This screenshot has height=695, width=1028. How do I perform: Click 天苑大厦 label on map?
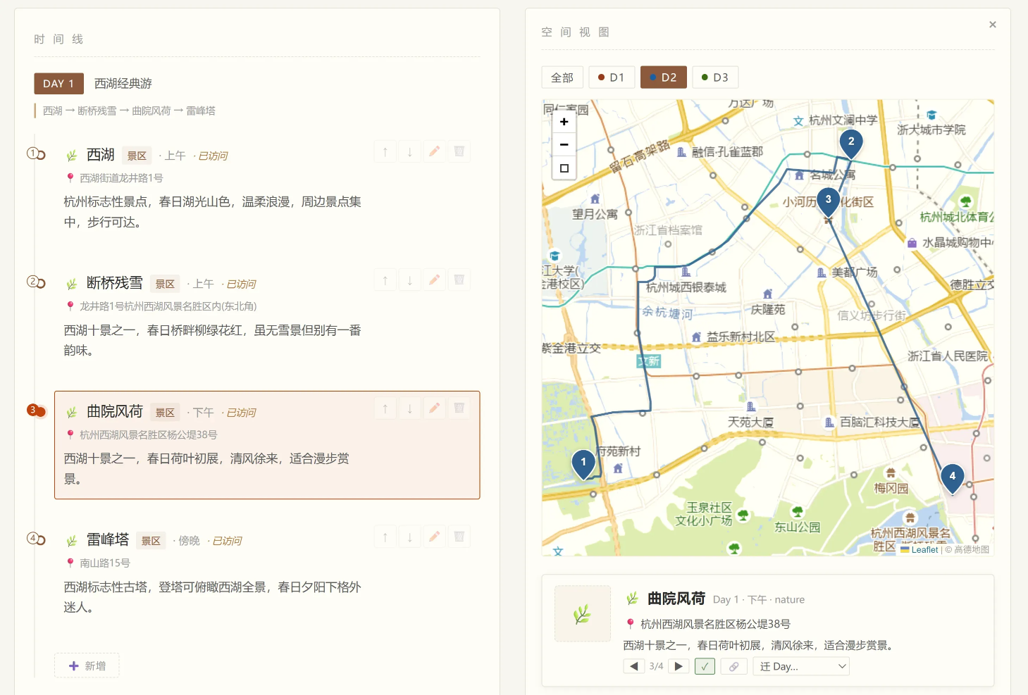pyautogui.click(x=750, y=422)
